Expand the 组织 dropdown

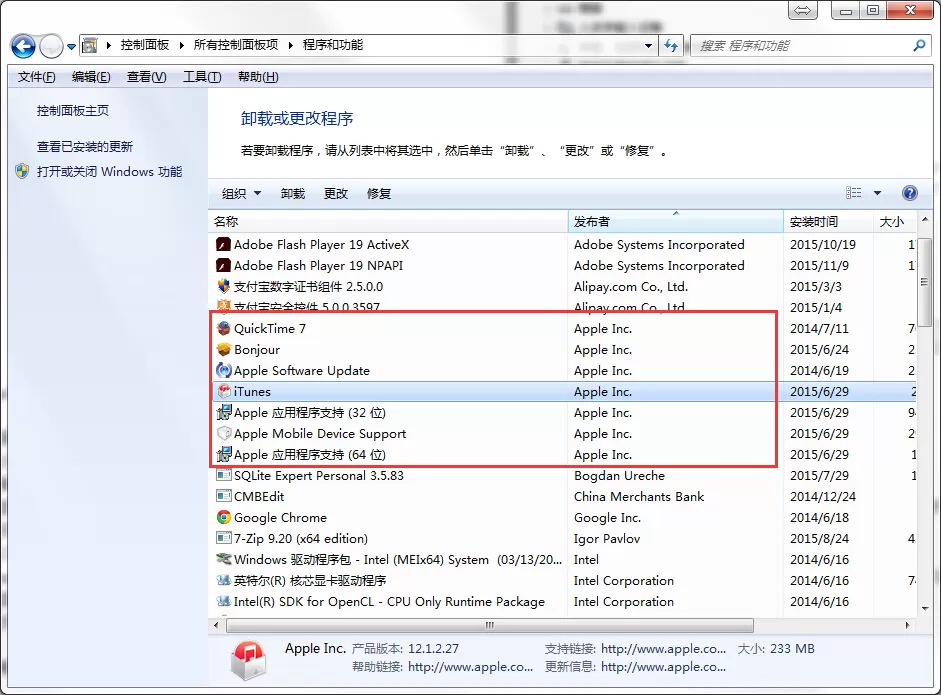[241, 193]
